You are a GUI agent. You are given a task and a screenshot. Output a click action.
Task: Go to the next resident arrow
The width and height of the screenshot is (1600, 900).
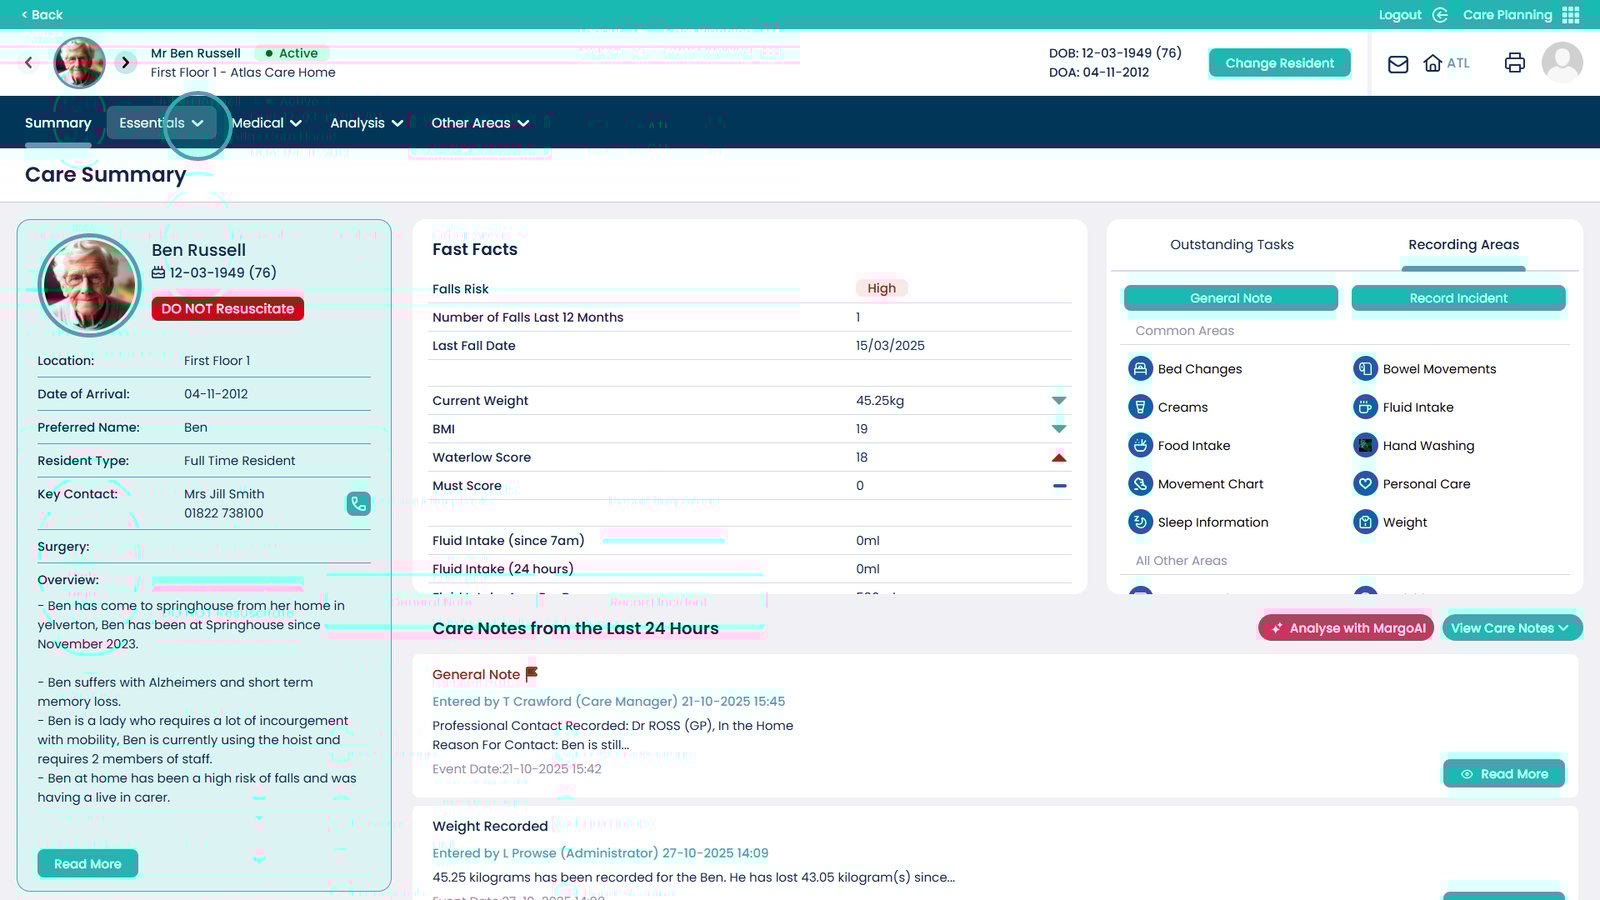[125, 63]
